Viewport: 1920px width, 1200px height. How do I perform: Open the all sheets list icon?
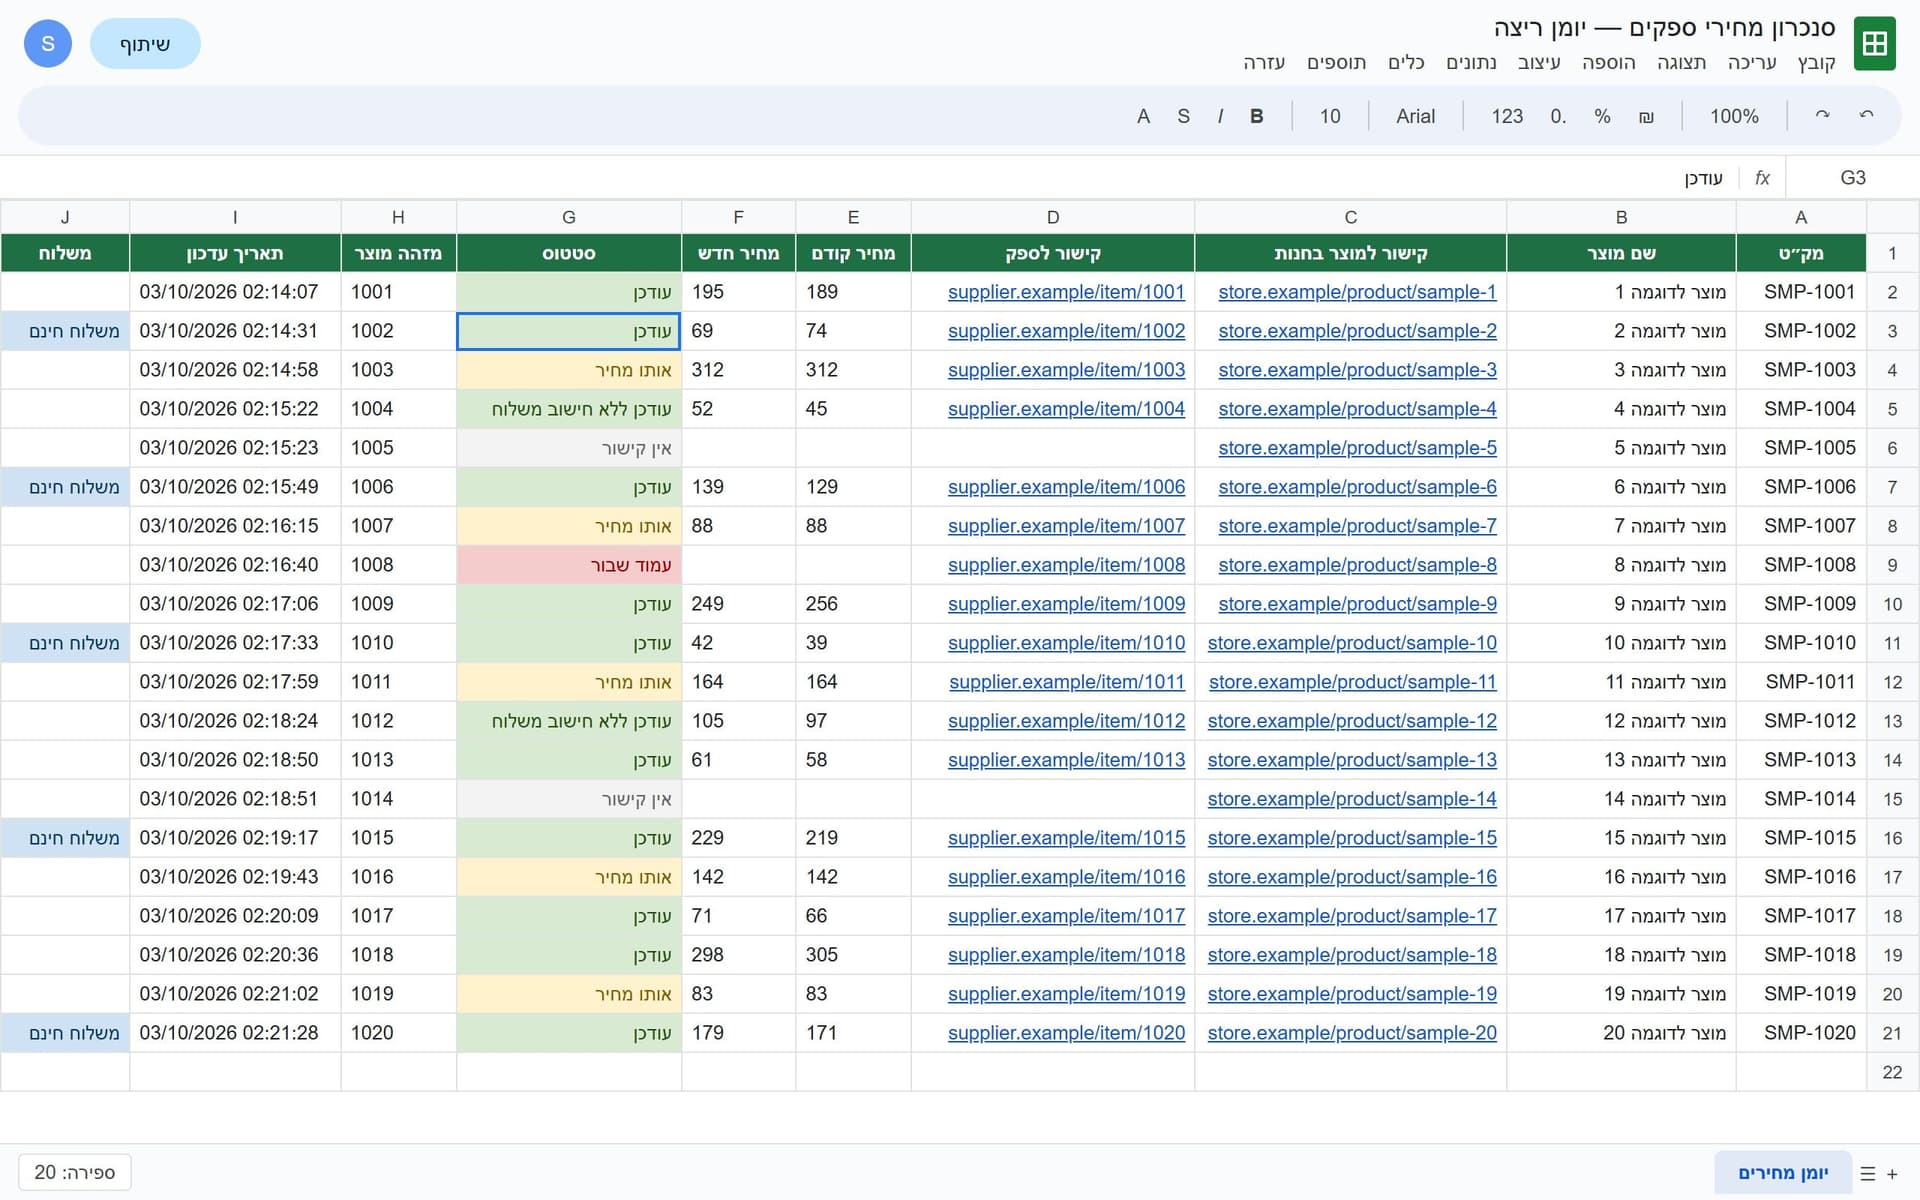[1867, 1173]
